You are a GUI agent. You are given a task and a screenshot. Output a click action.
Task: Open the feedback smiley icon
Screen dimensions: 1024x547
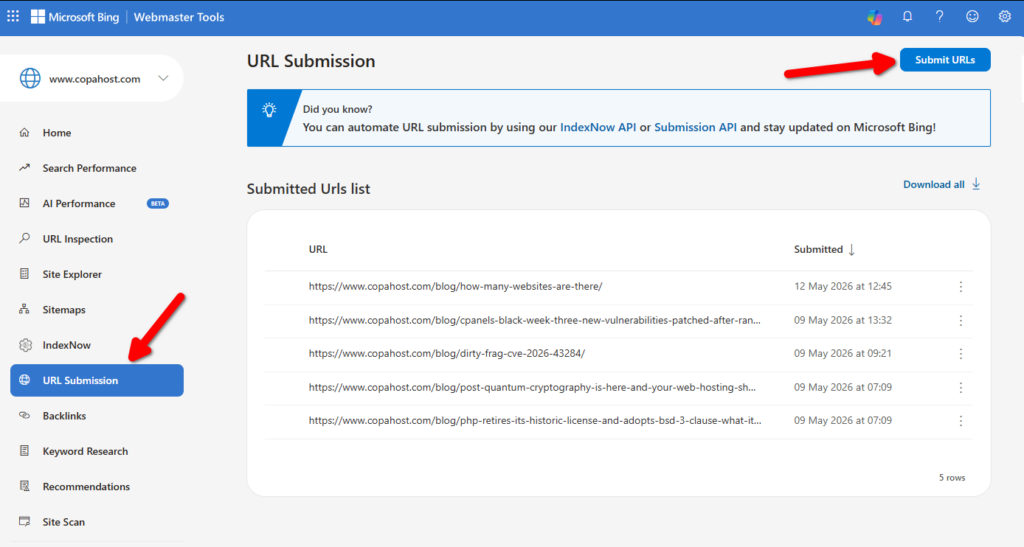coord(972,16)
